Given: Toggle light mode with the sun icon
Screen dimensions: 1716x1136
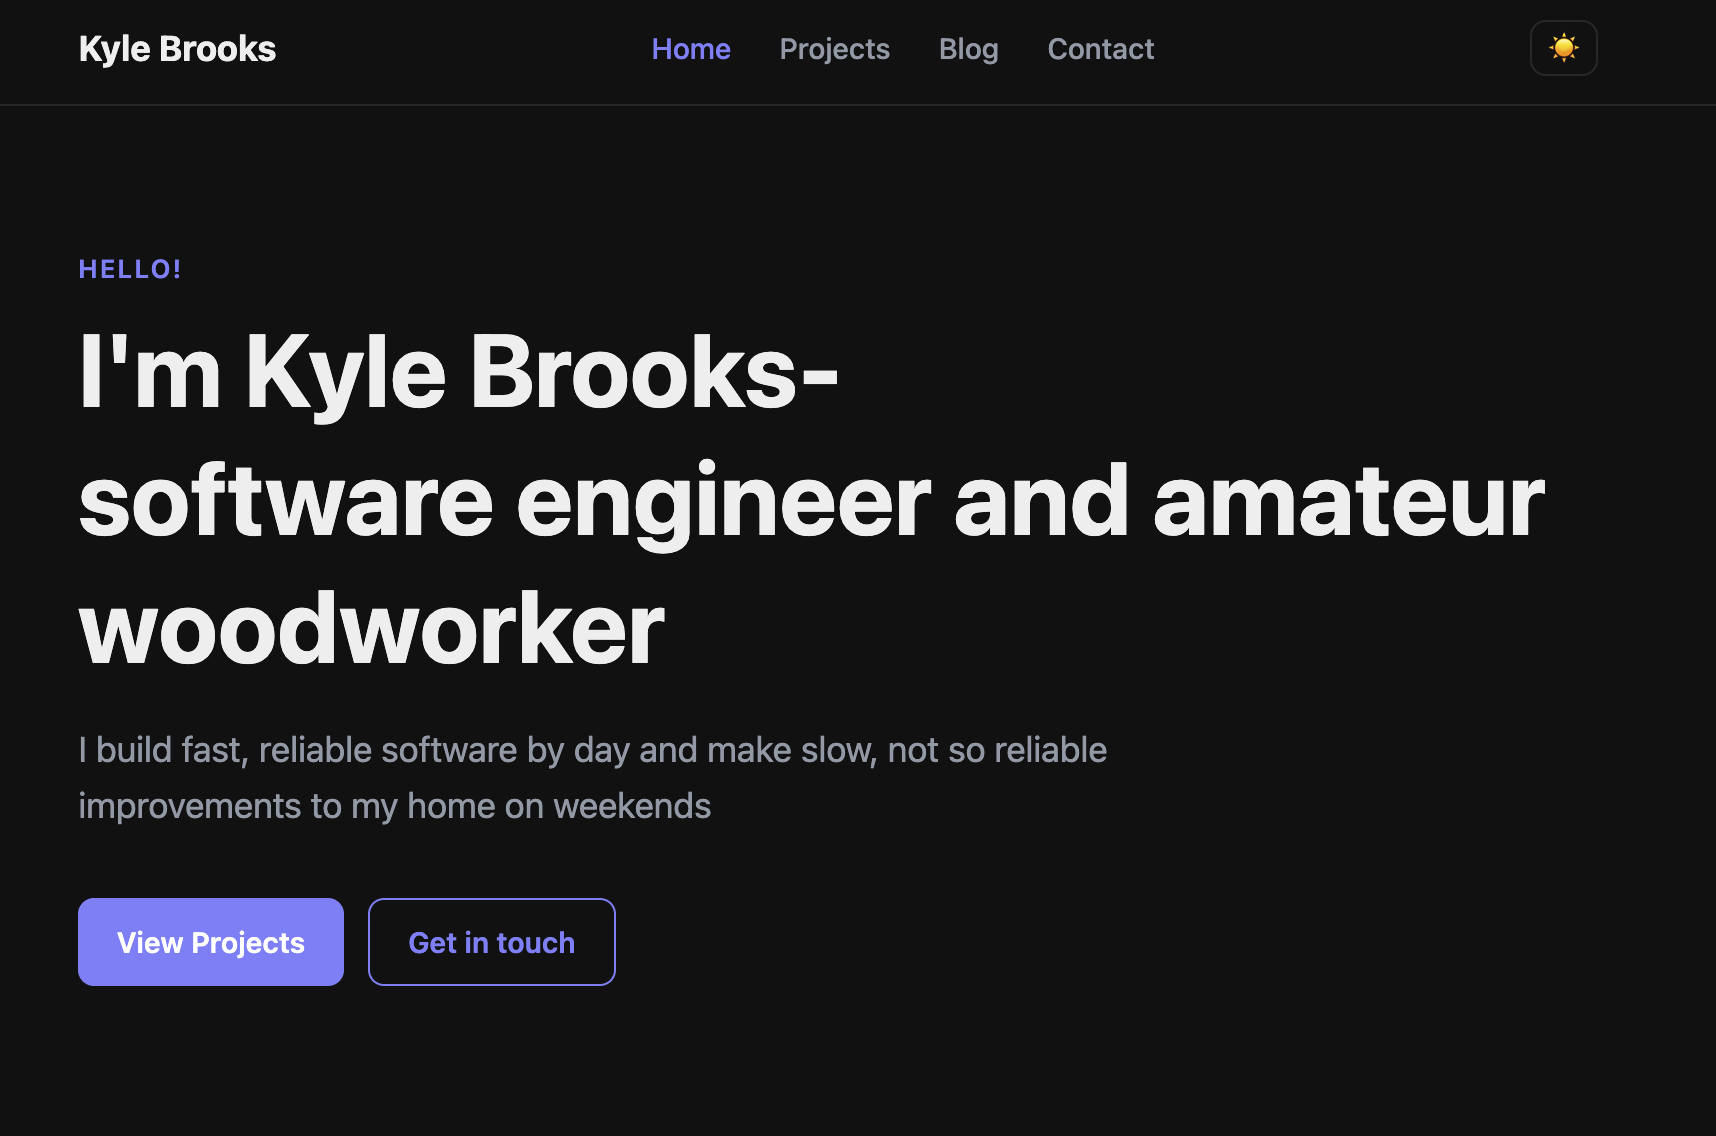Looking at the screenshot, I should [x=1564, y=48].
